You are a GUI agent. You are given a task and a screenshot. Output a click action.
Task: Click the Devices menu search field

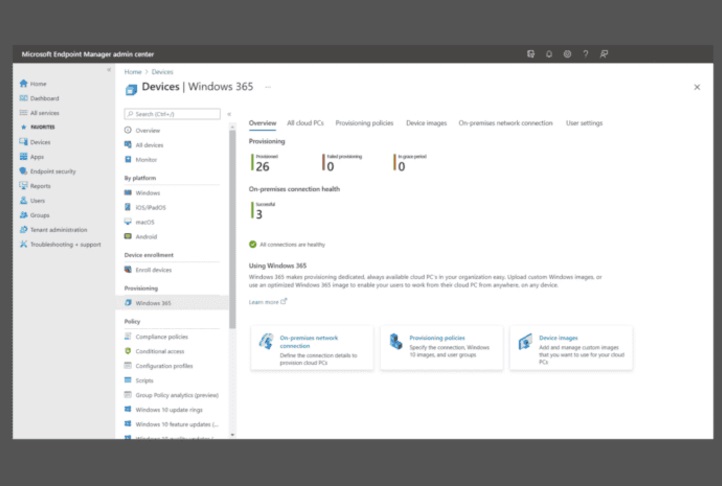(172, 114)
